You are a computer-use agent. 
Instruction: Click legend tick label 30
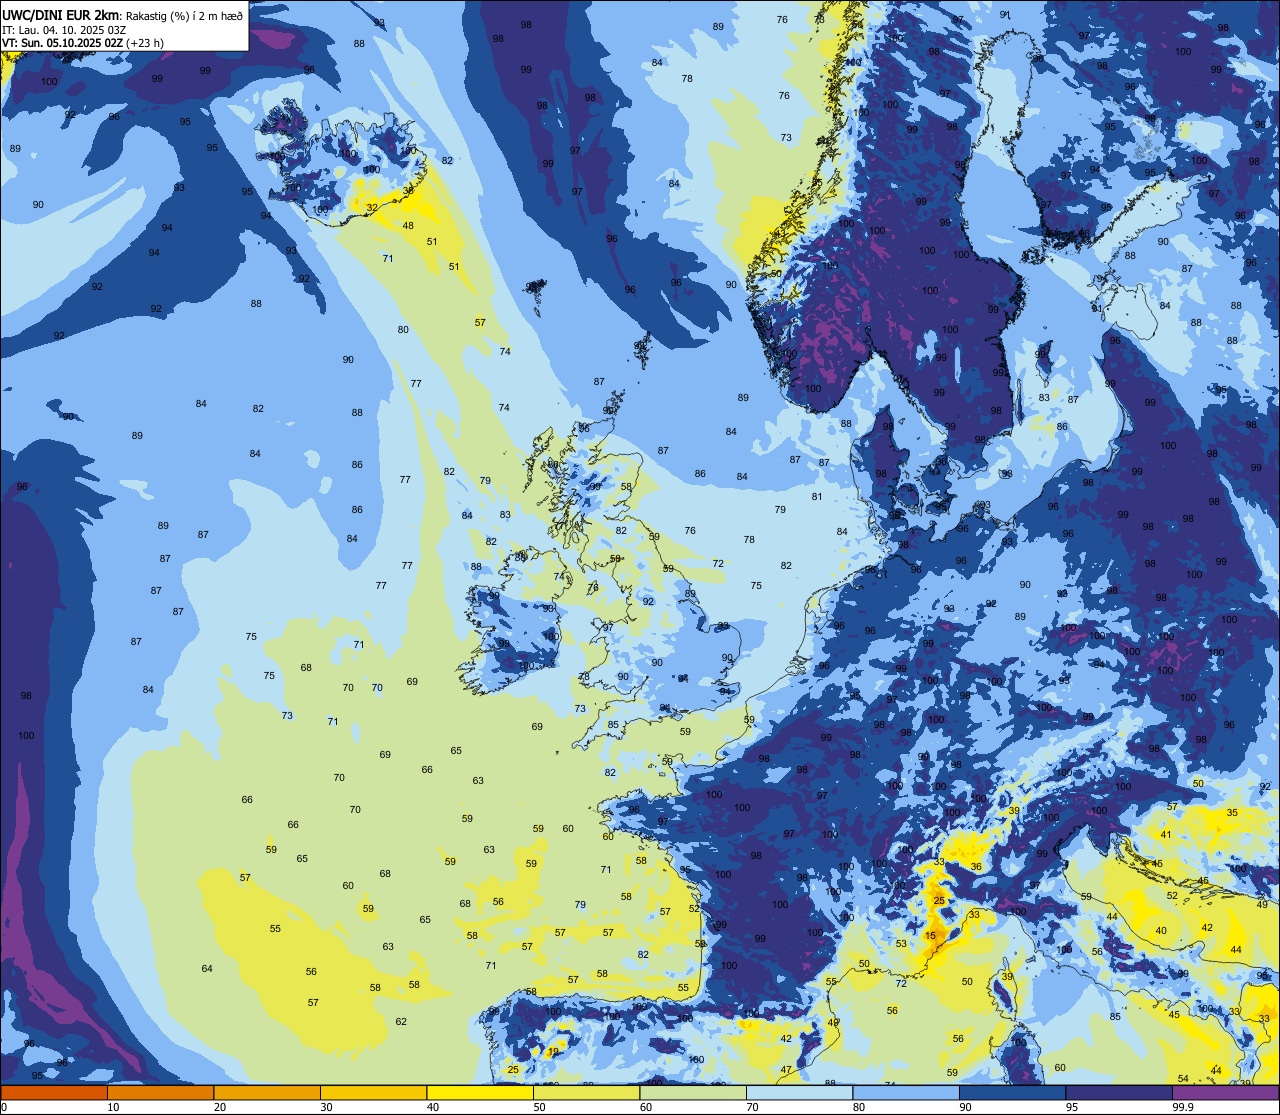(326, 1107)
